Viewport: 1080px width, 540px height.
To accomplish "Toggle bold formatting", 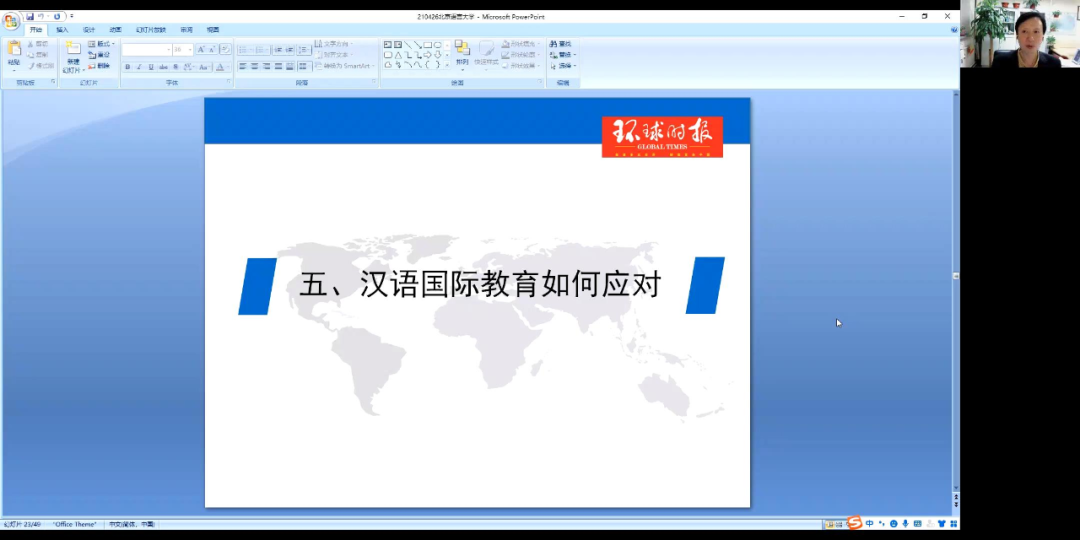I will click(x=128, y=67).
